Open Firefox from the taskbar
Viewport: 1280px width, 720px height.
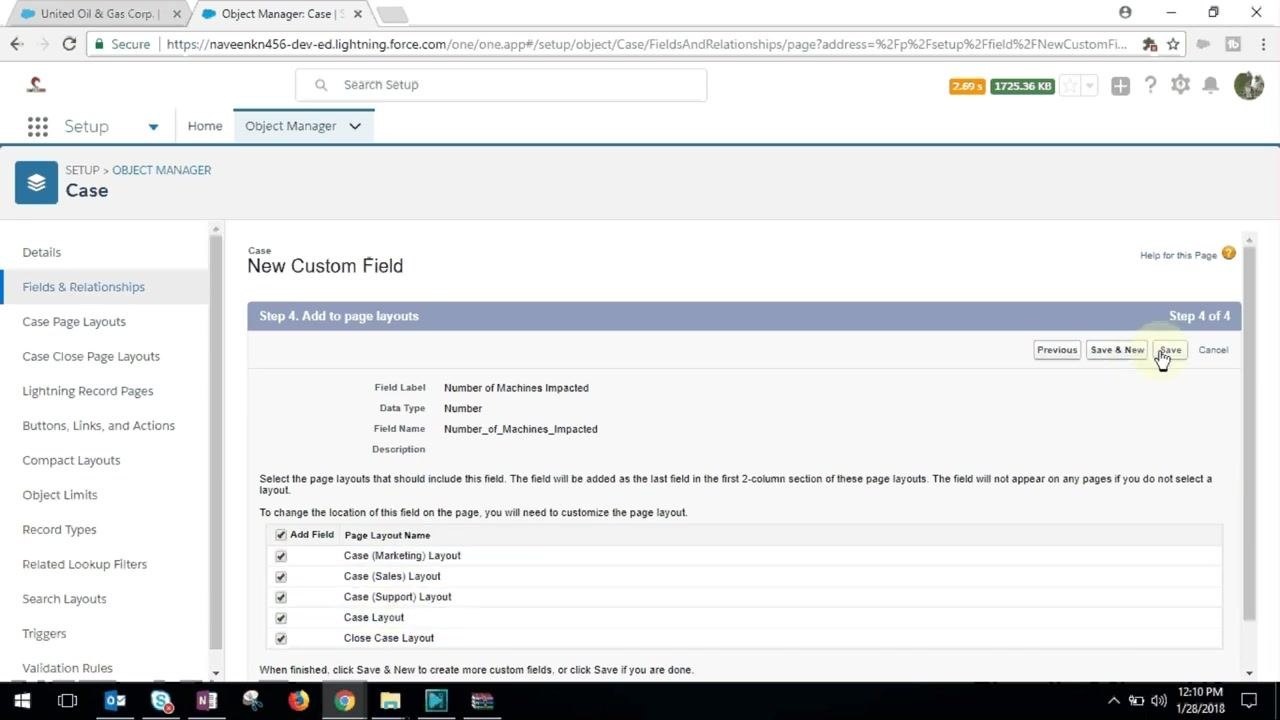[x=298, y=701]
